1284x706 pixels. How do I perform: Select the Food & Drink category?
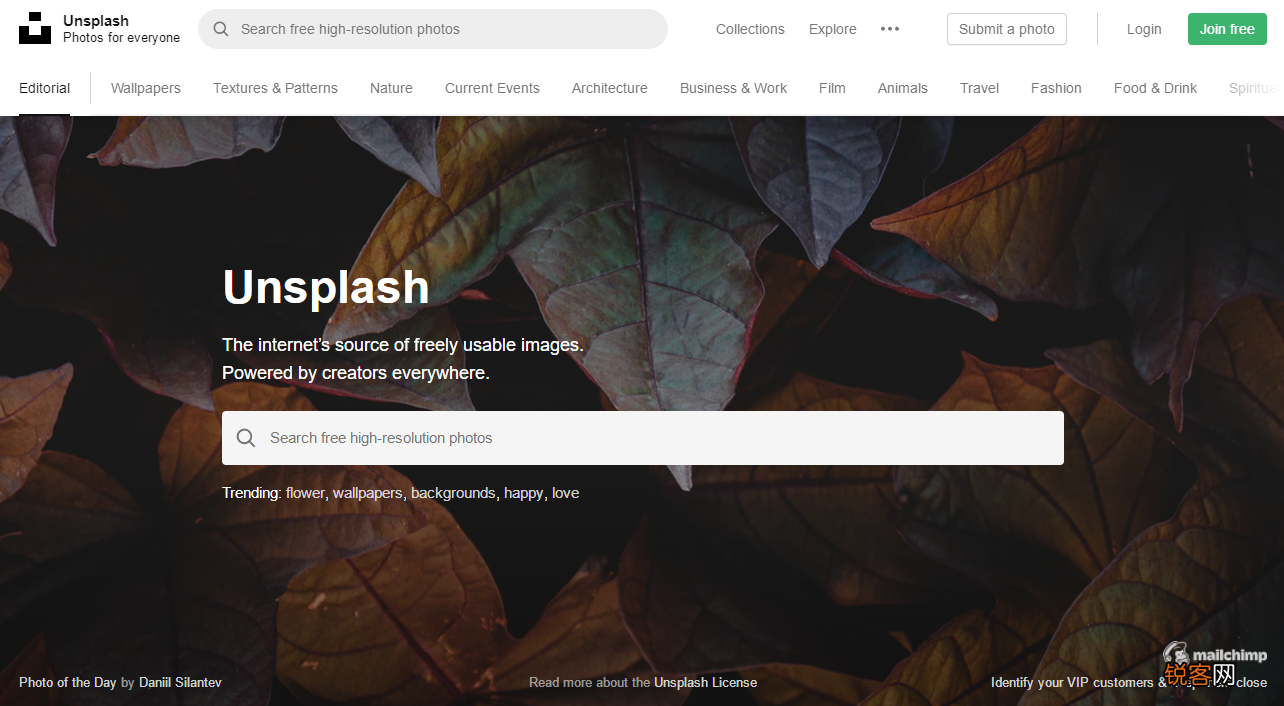pos(1155,88)
